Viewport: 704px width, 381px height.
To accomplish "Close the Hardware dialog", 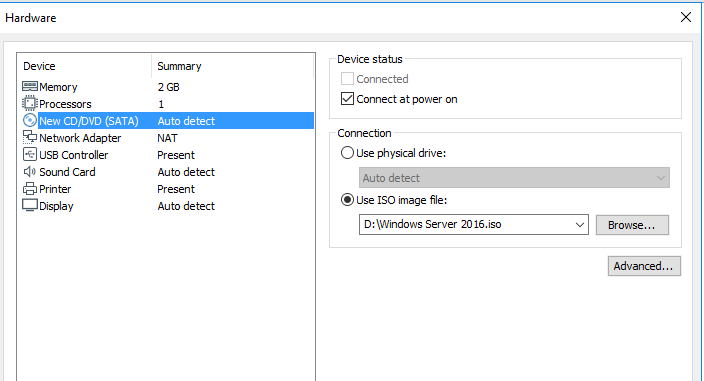I will pos(686,18).
